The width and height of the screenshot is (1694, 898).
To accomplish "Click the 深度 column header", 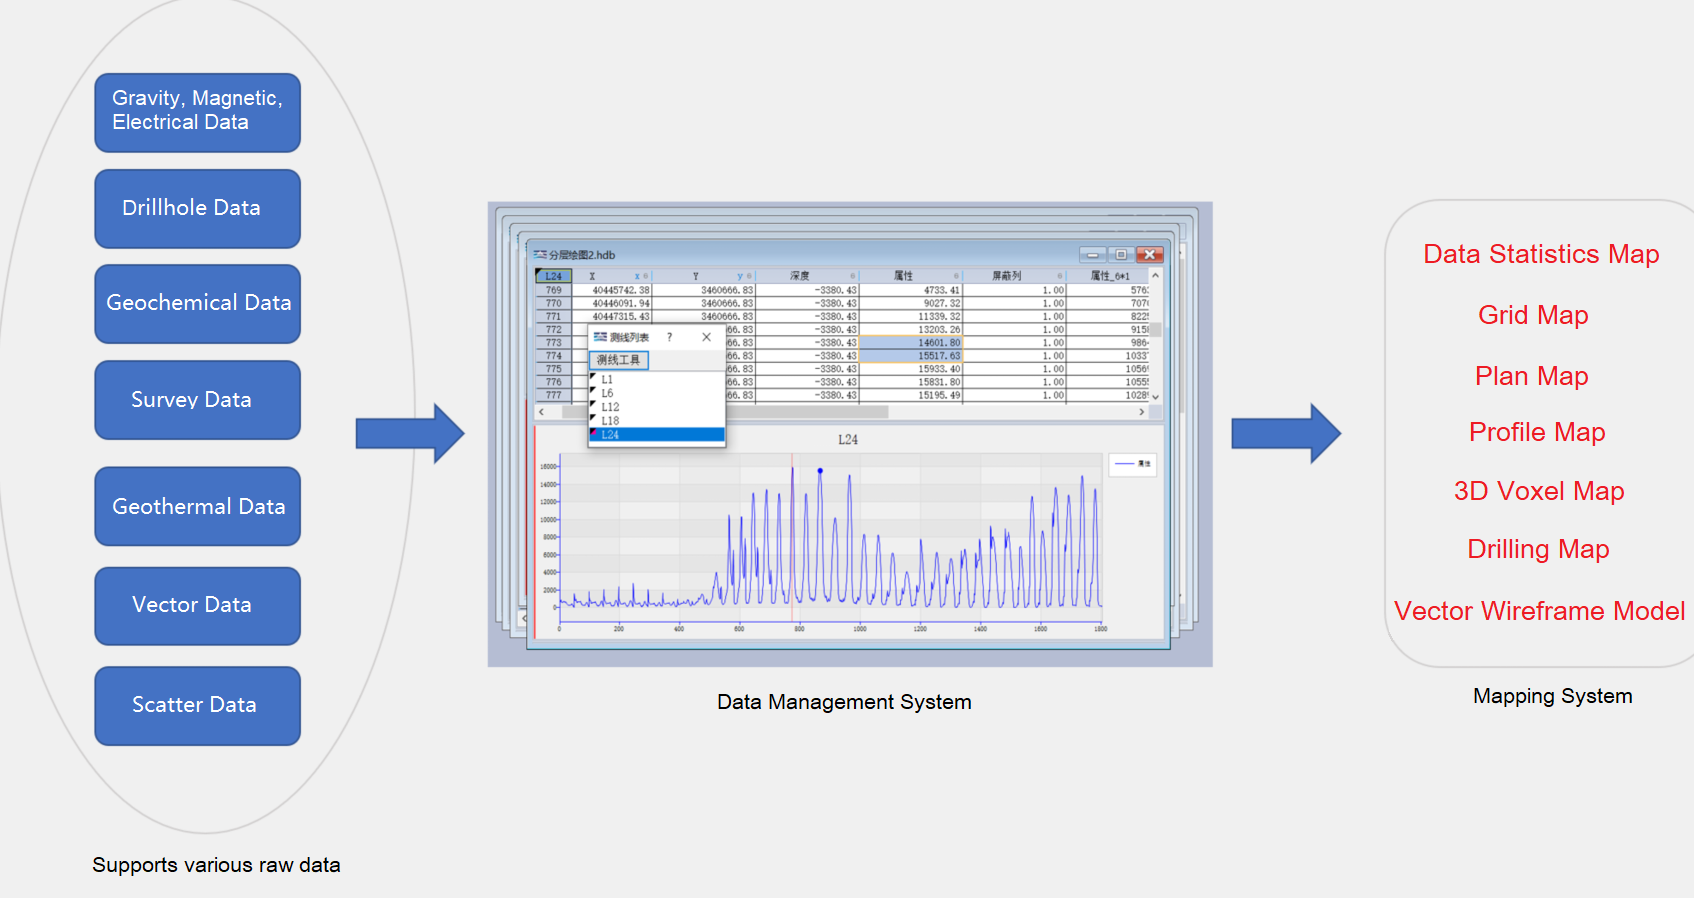I will coord(807,276).
